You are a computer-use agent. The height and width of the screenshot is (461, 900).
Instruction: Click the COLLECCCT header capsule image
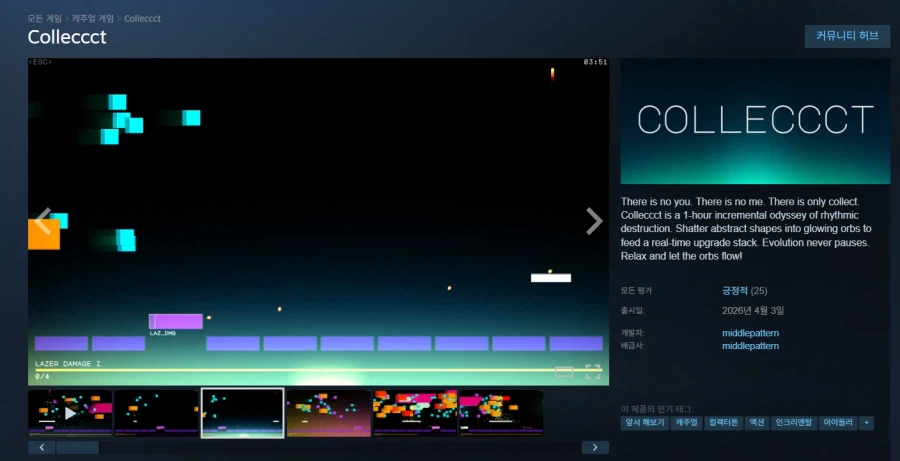[755, 121]
